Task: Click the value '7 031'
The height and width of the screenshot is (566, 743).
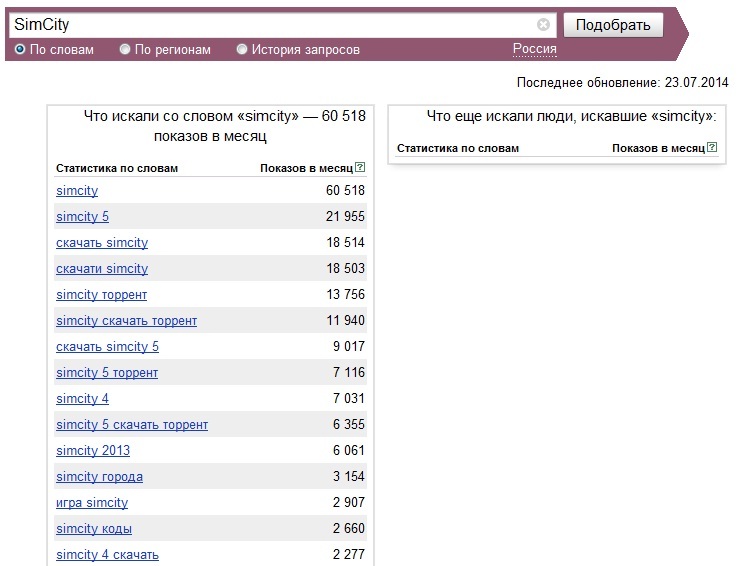Action: 349,399
